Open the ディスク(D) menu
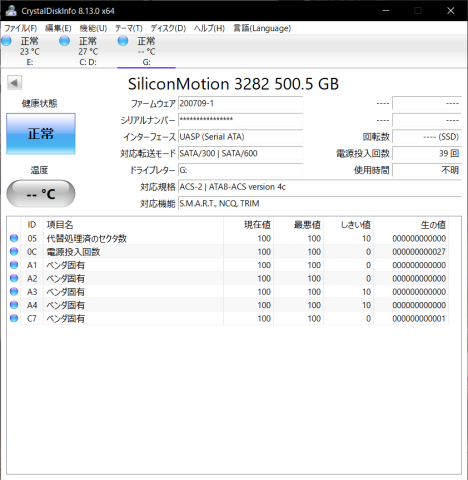468x480 pixels. (x=168, y=28)
